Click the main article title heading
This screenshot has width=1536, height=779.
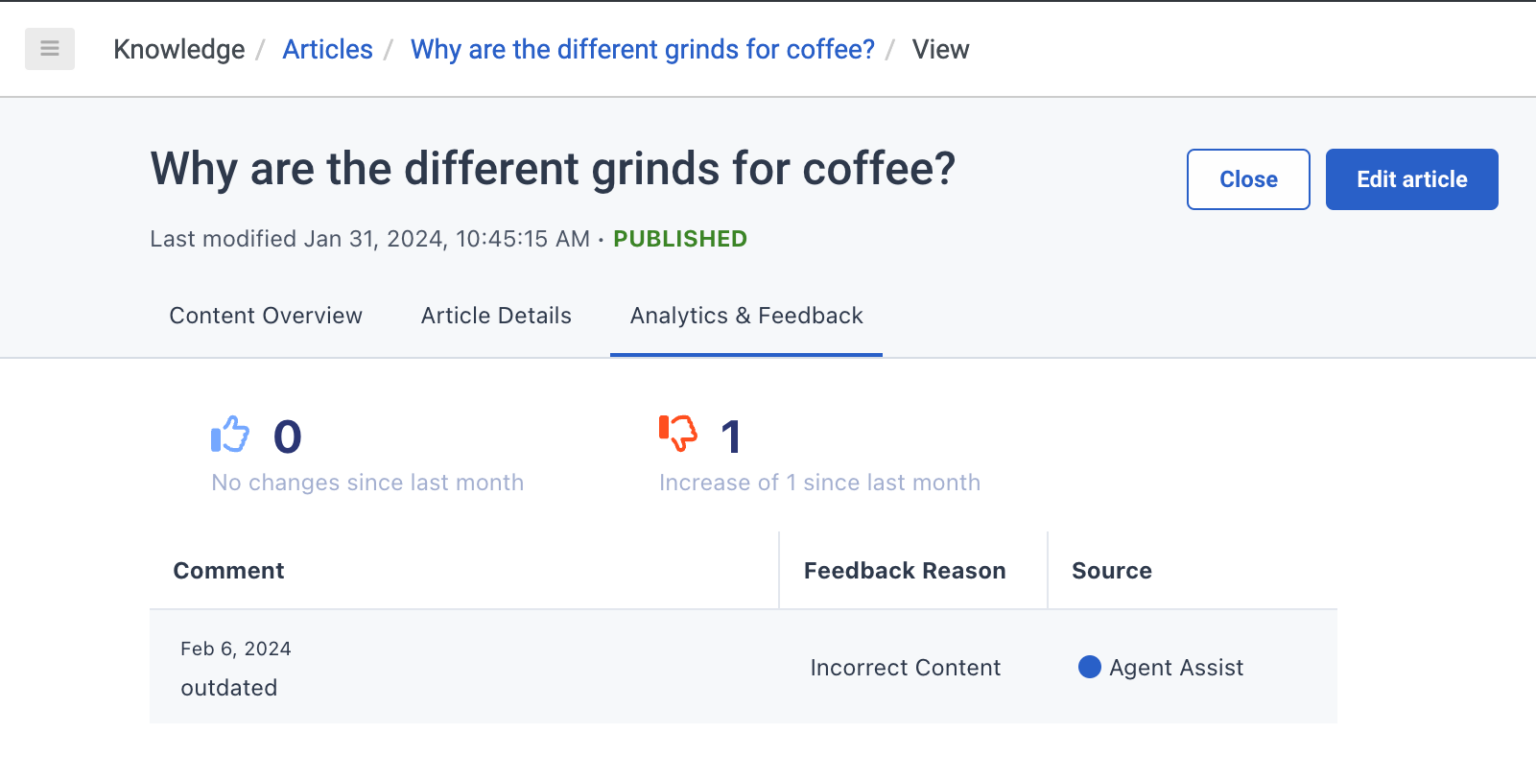(553, 169)
